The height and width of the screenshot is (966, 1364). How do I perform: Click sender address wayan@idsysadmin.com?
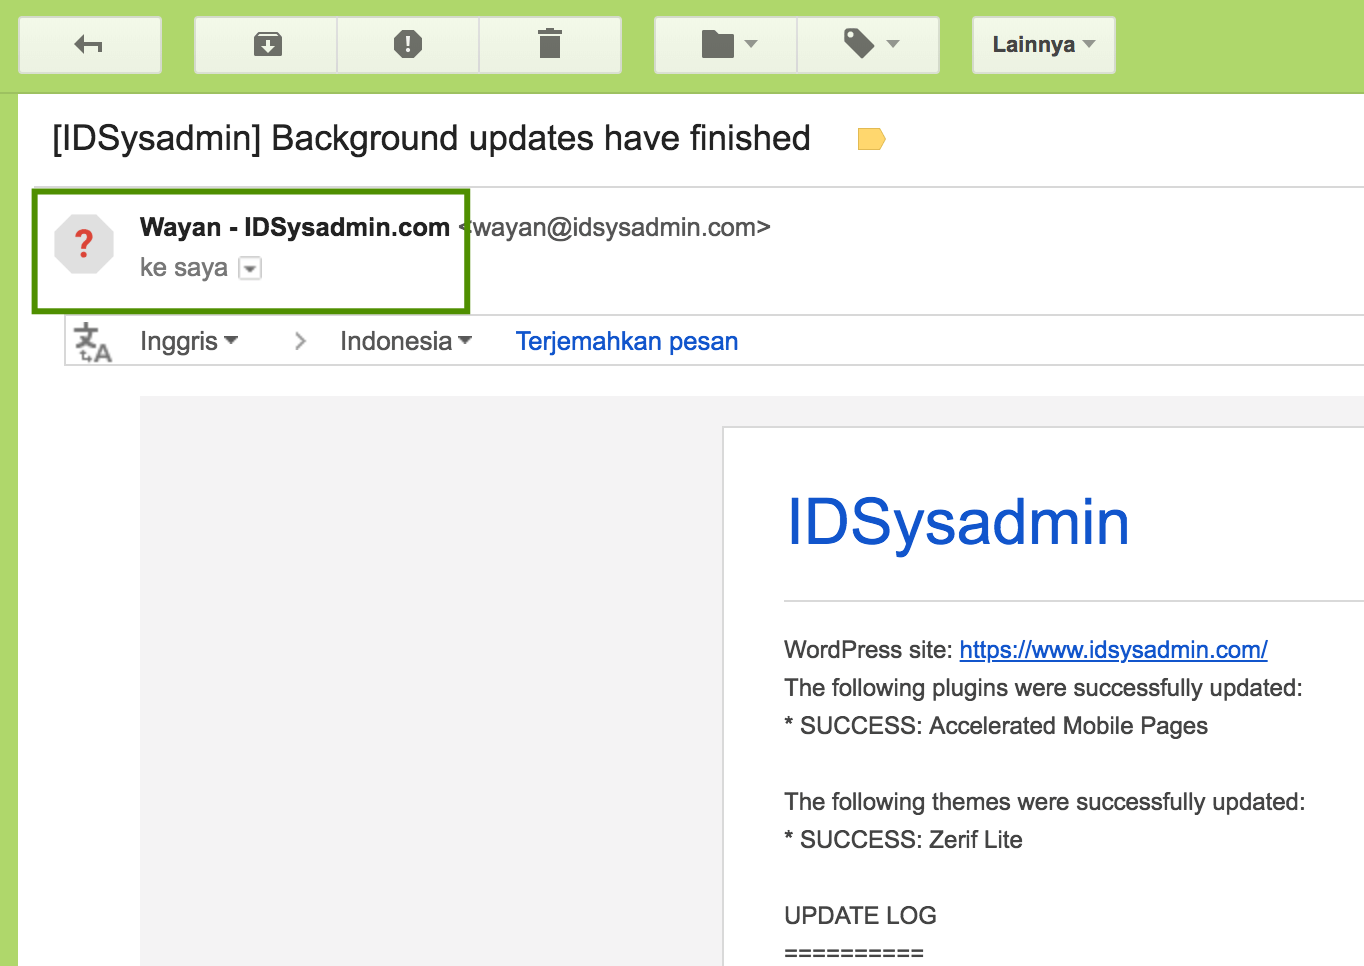point(615,227)
